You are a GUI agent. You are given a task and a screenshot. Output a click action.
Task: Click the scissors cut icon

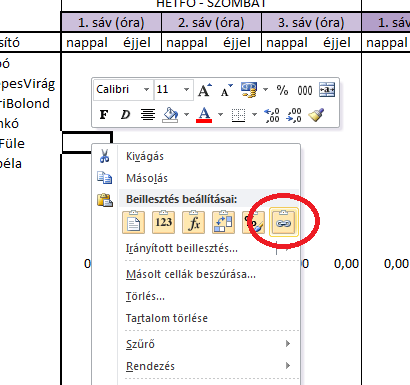click(x=105, y=156)
